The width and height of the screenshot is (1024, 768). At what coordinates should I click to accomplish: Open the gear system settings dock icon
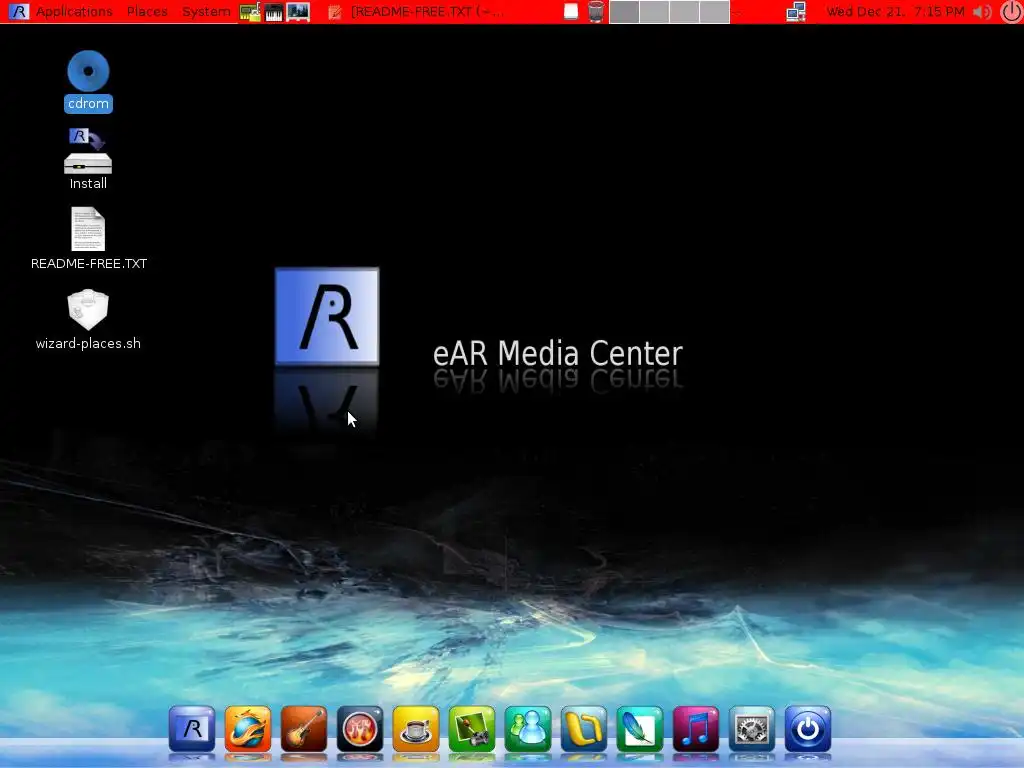[x=752, y=728]
